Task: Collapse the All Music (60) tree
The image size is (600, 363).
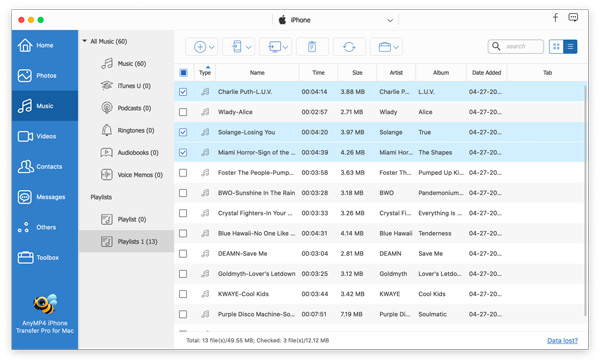Action: coord(85,41)
